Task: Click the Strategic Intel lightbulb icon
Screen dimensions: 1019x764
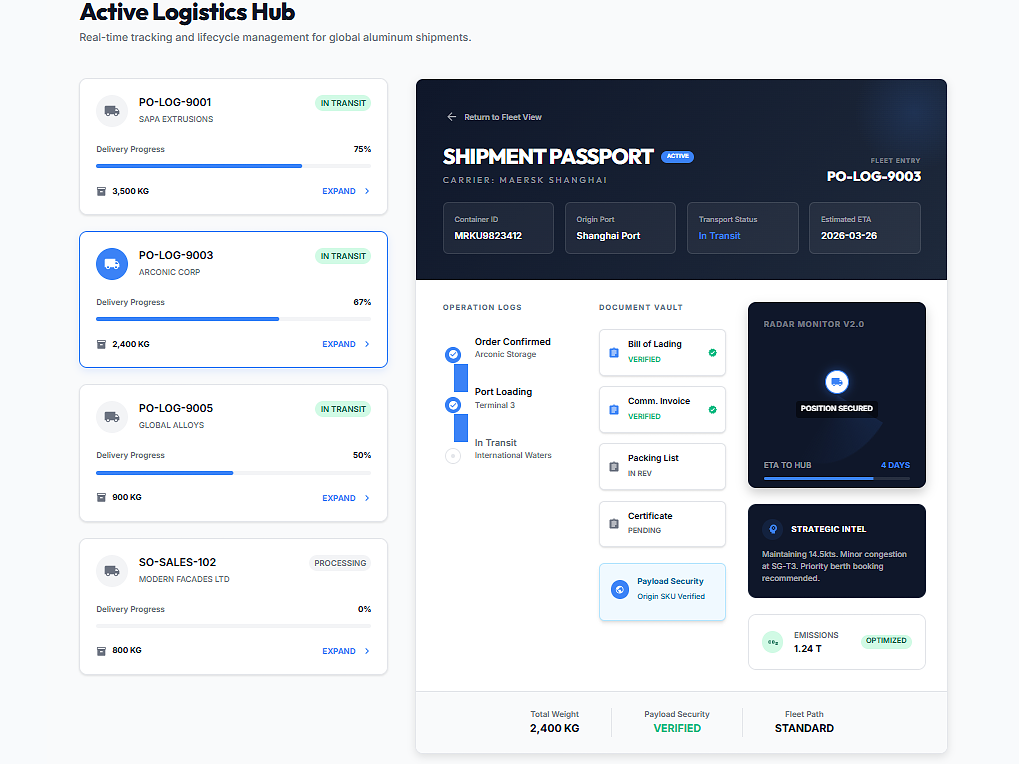Action: [772, 529]
